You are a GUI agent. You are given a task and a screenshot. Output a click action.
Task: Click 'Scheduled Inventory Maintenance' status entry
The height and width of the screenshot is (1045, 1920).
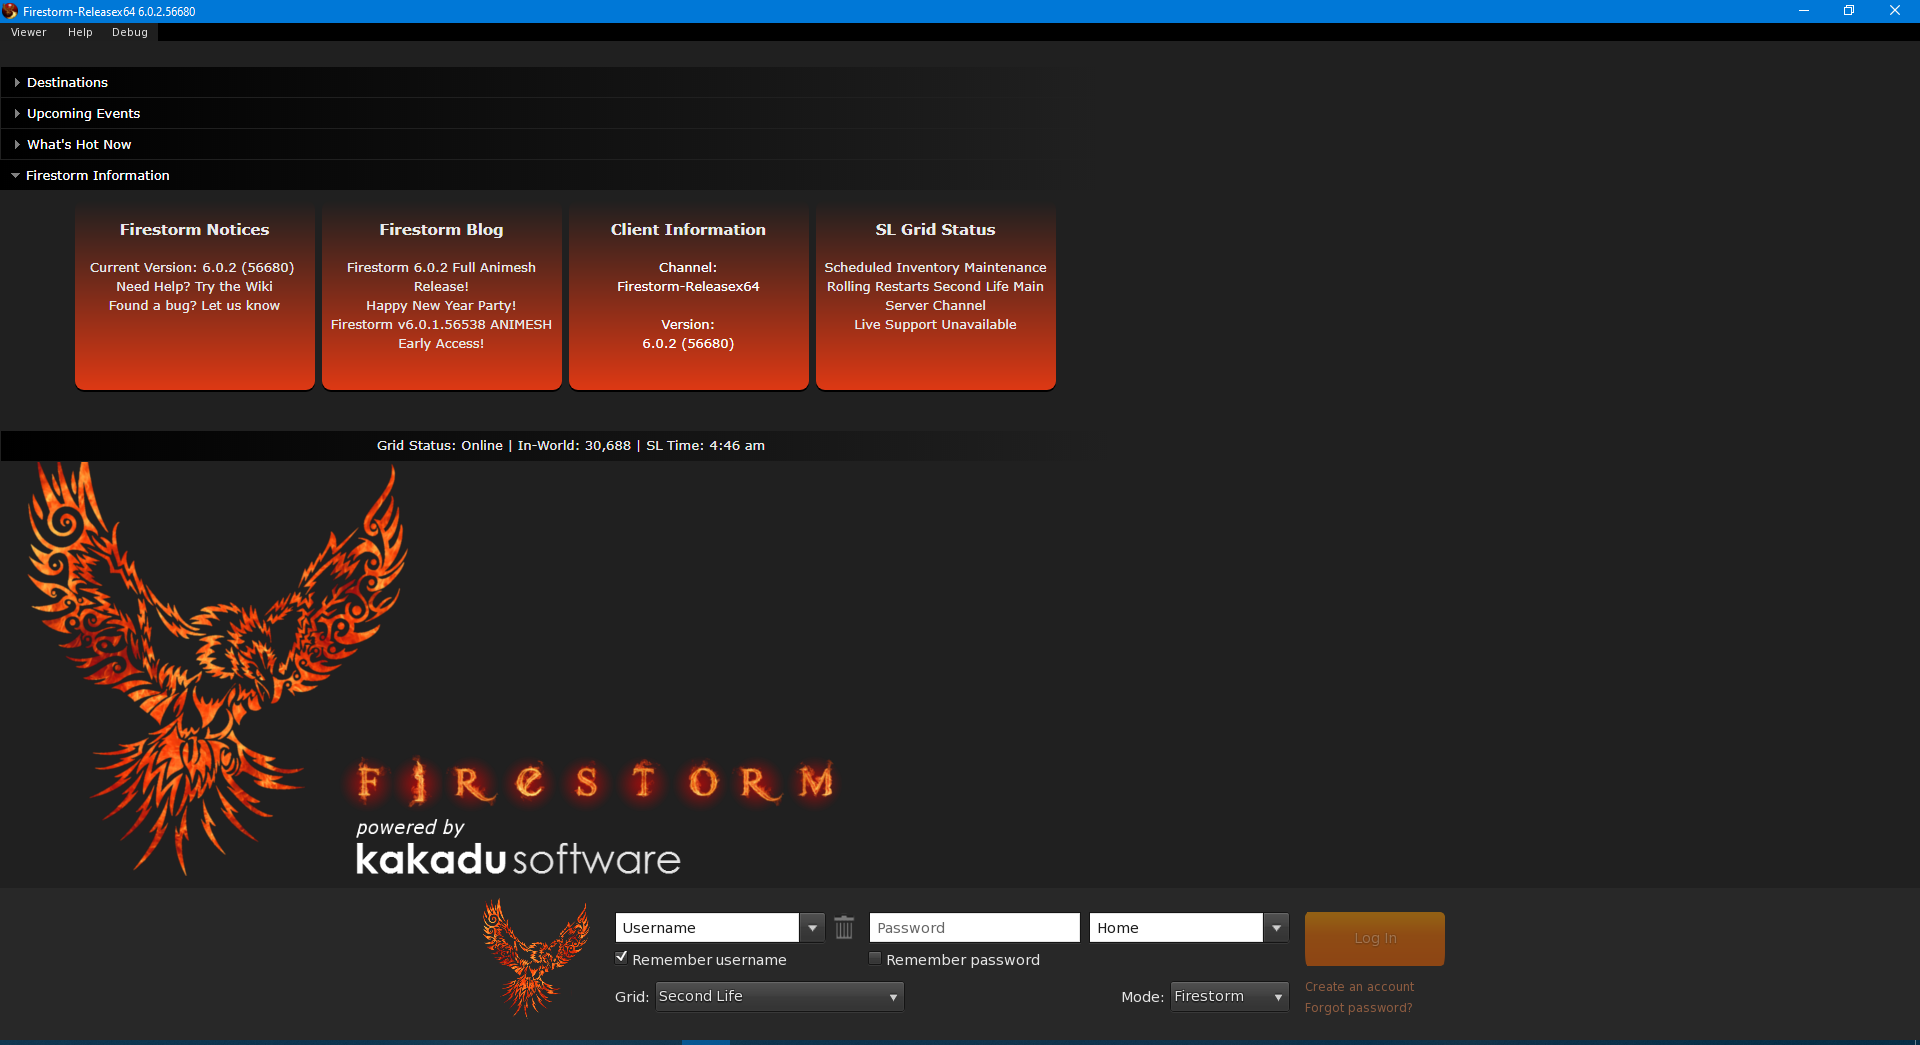(935, 268)
